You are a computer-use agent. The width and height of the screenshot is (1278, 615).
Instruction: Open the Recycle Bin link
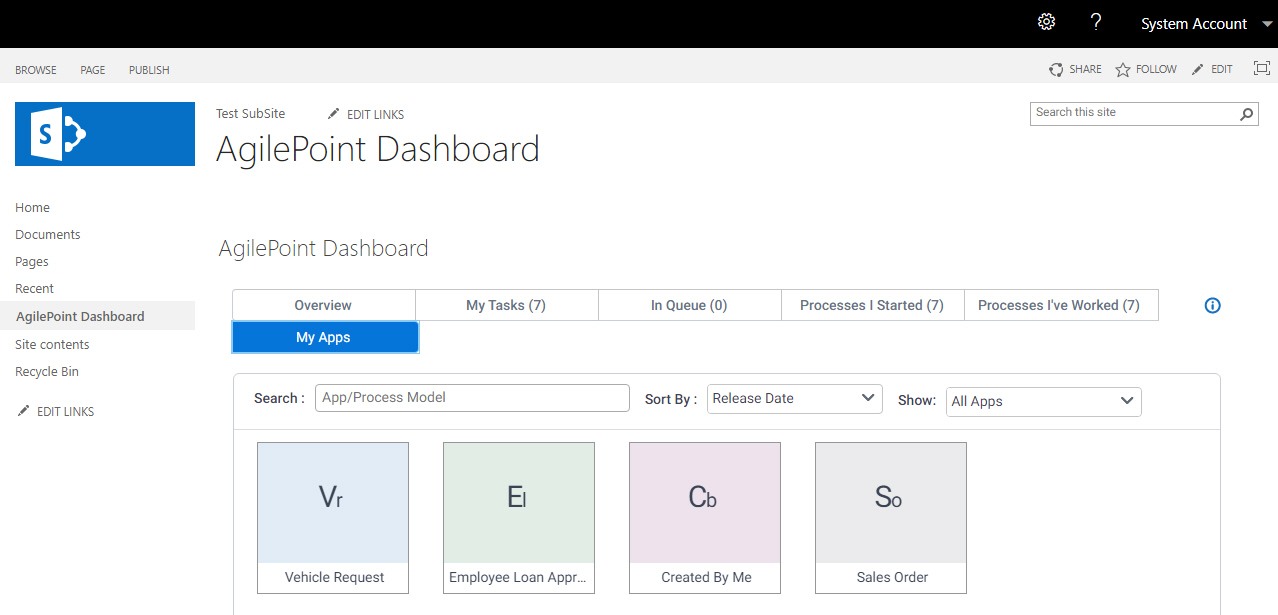(47, 371)
